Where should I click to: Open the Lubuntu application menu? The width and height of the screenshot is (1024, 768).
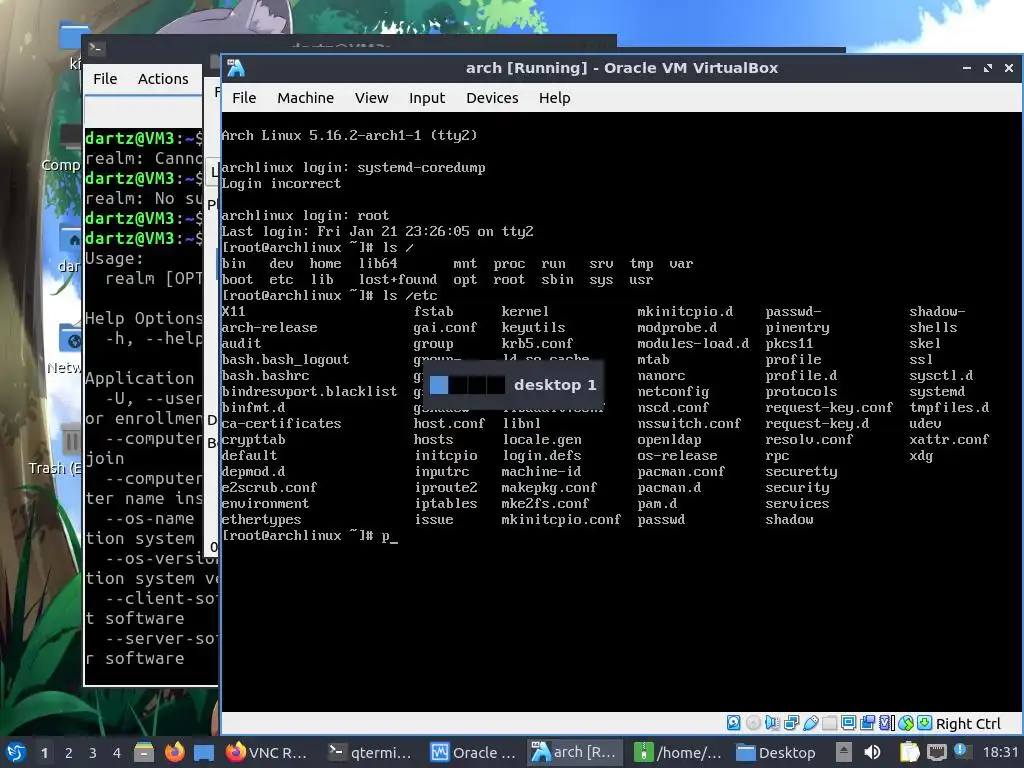point(16,752)
